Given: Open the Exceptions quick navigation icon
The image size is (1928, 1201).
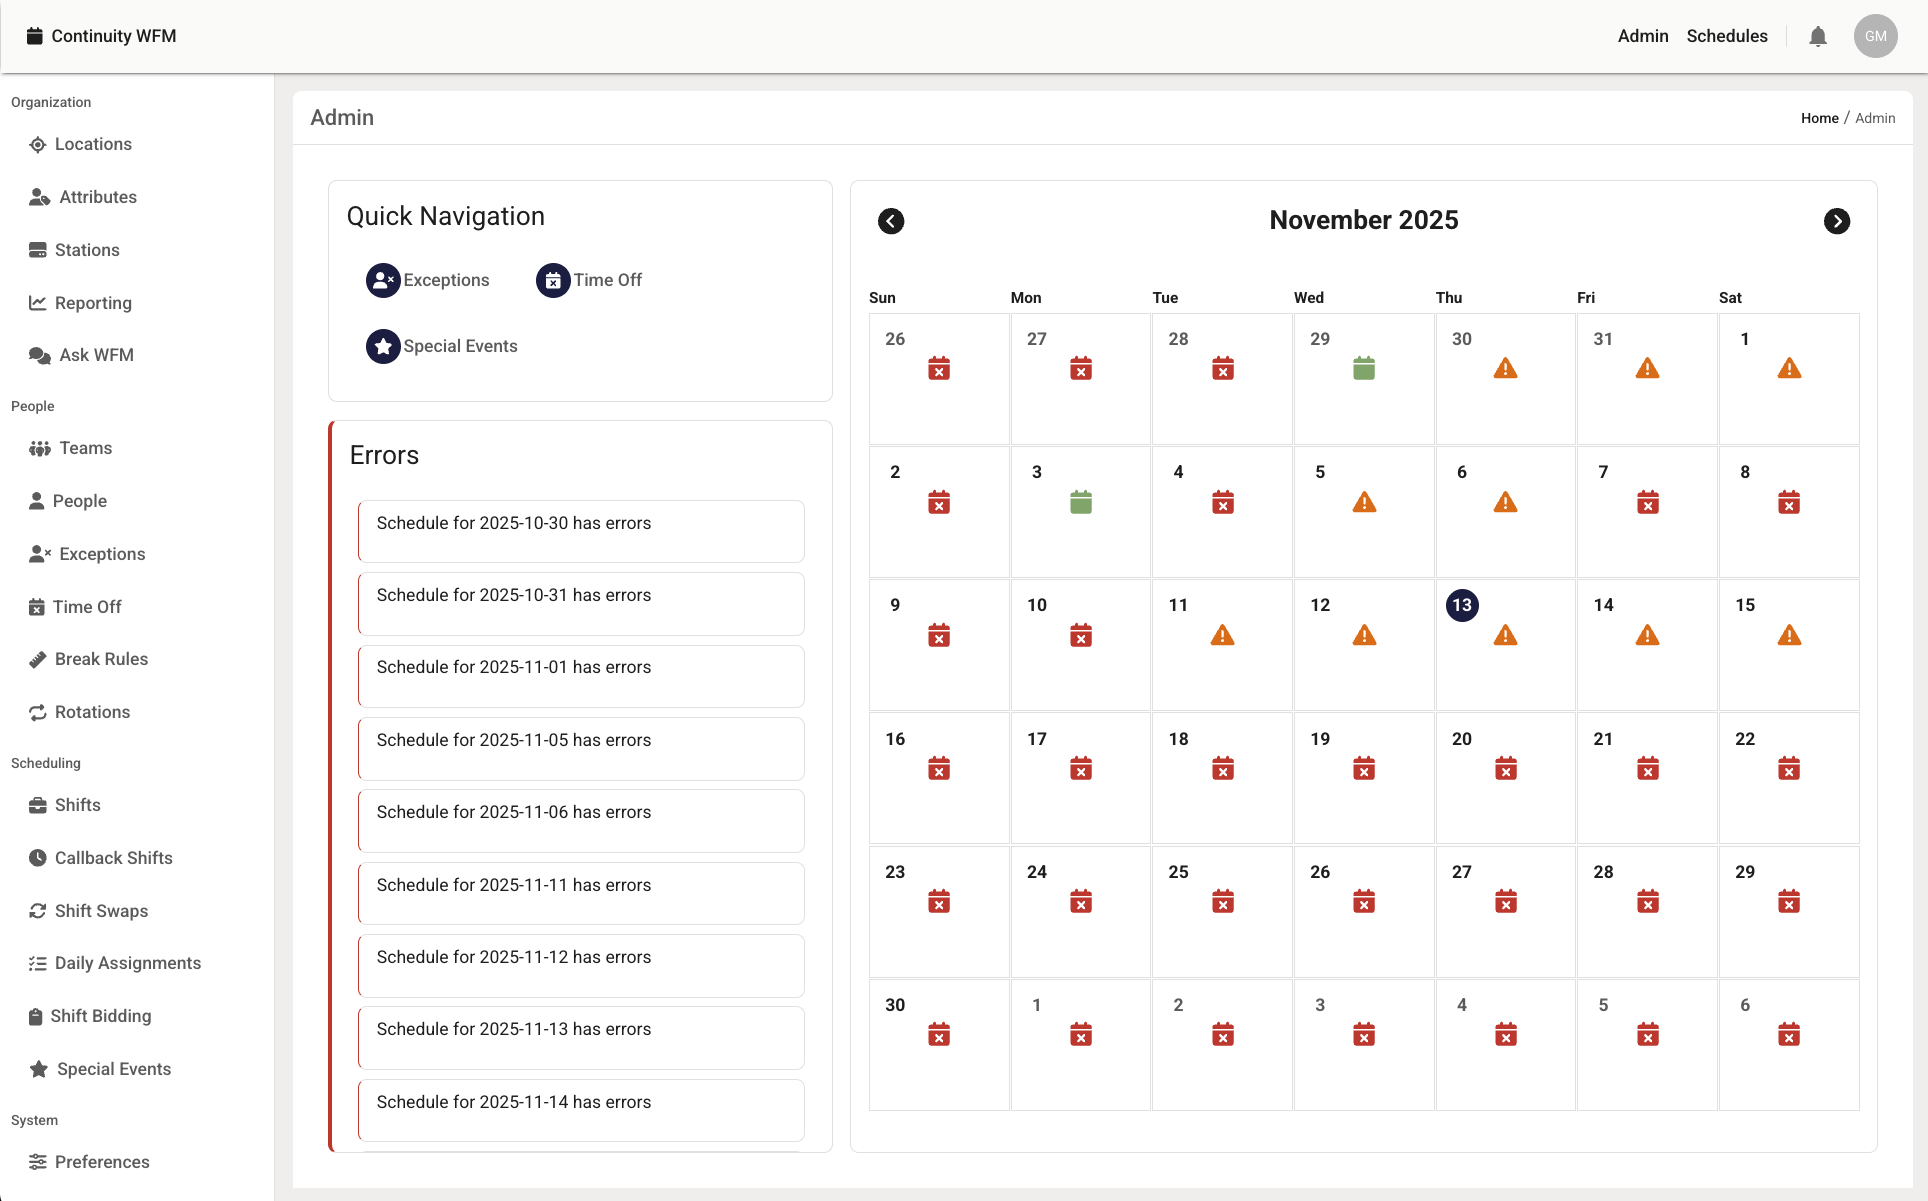Looking at the screenshot, I should (383, 281).
